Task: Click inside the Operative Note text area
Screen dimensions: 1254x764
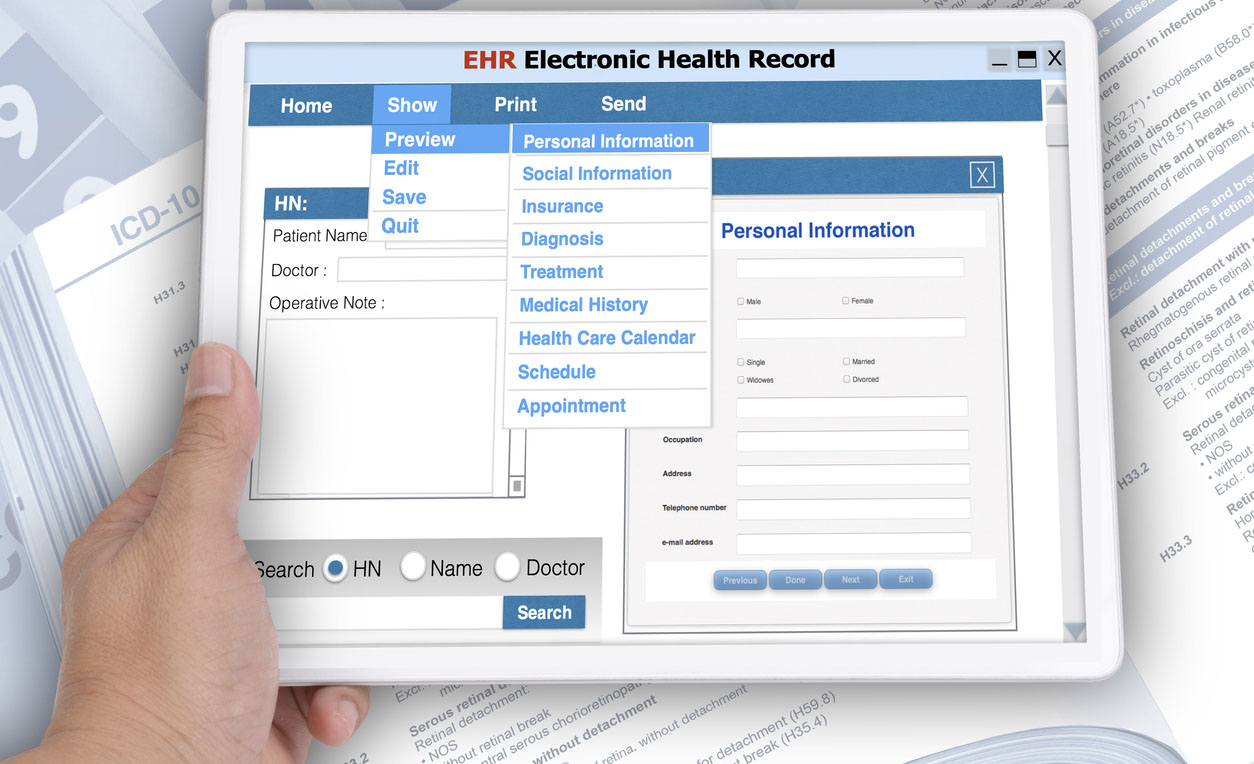Action: (x=377, y=406)
